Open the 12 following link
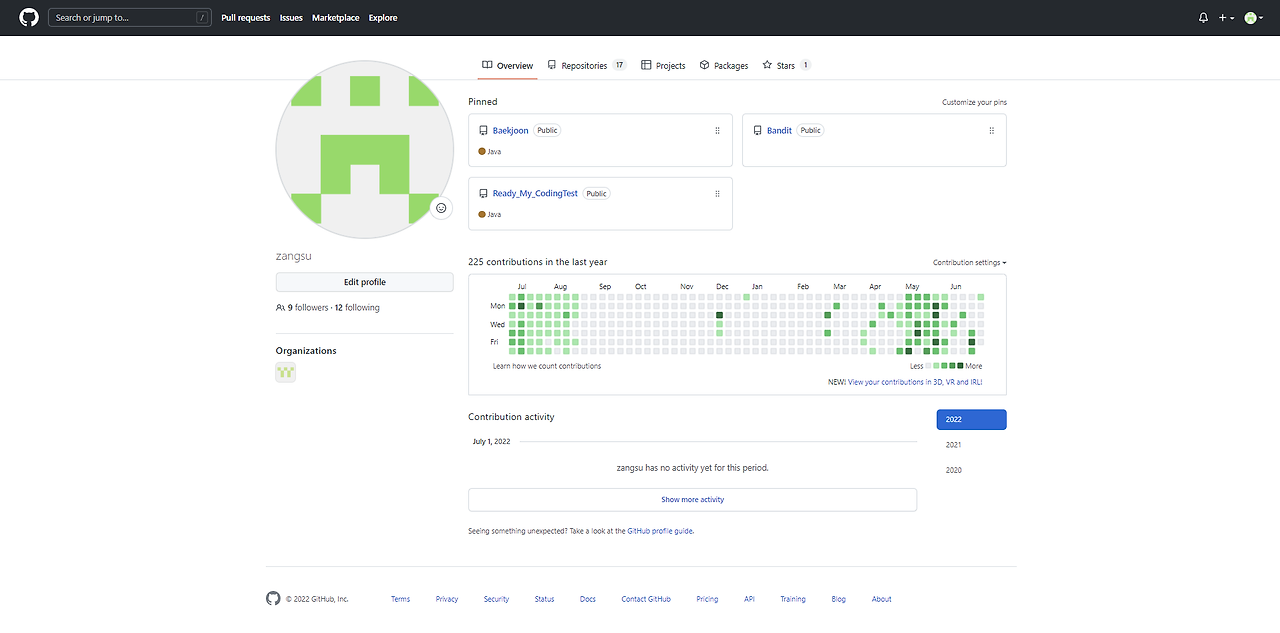Image resolution: width=1280 pixels, height=633 pixels. [x=357, y=308]
